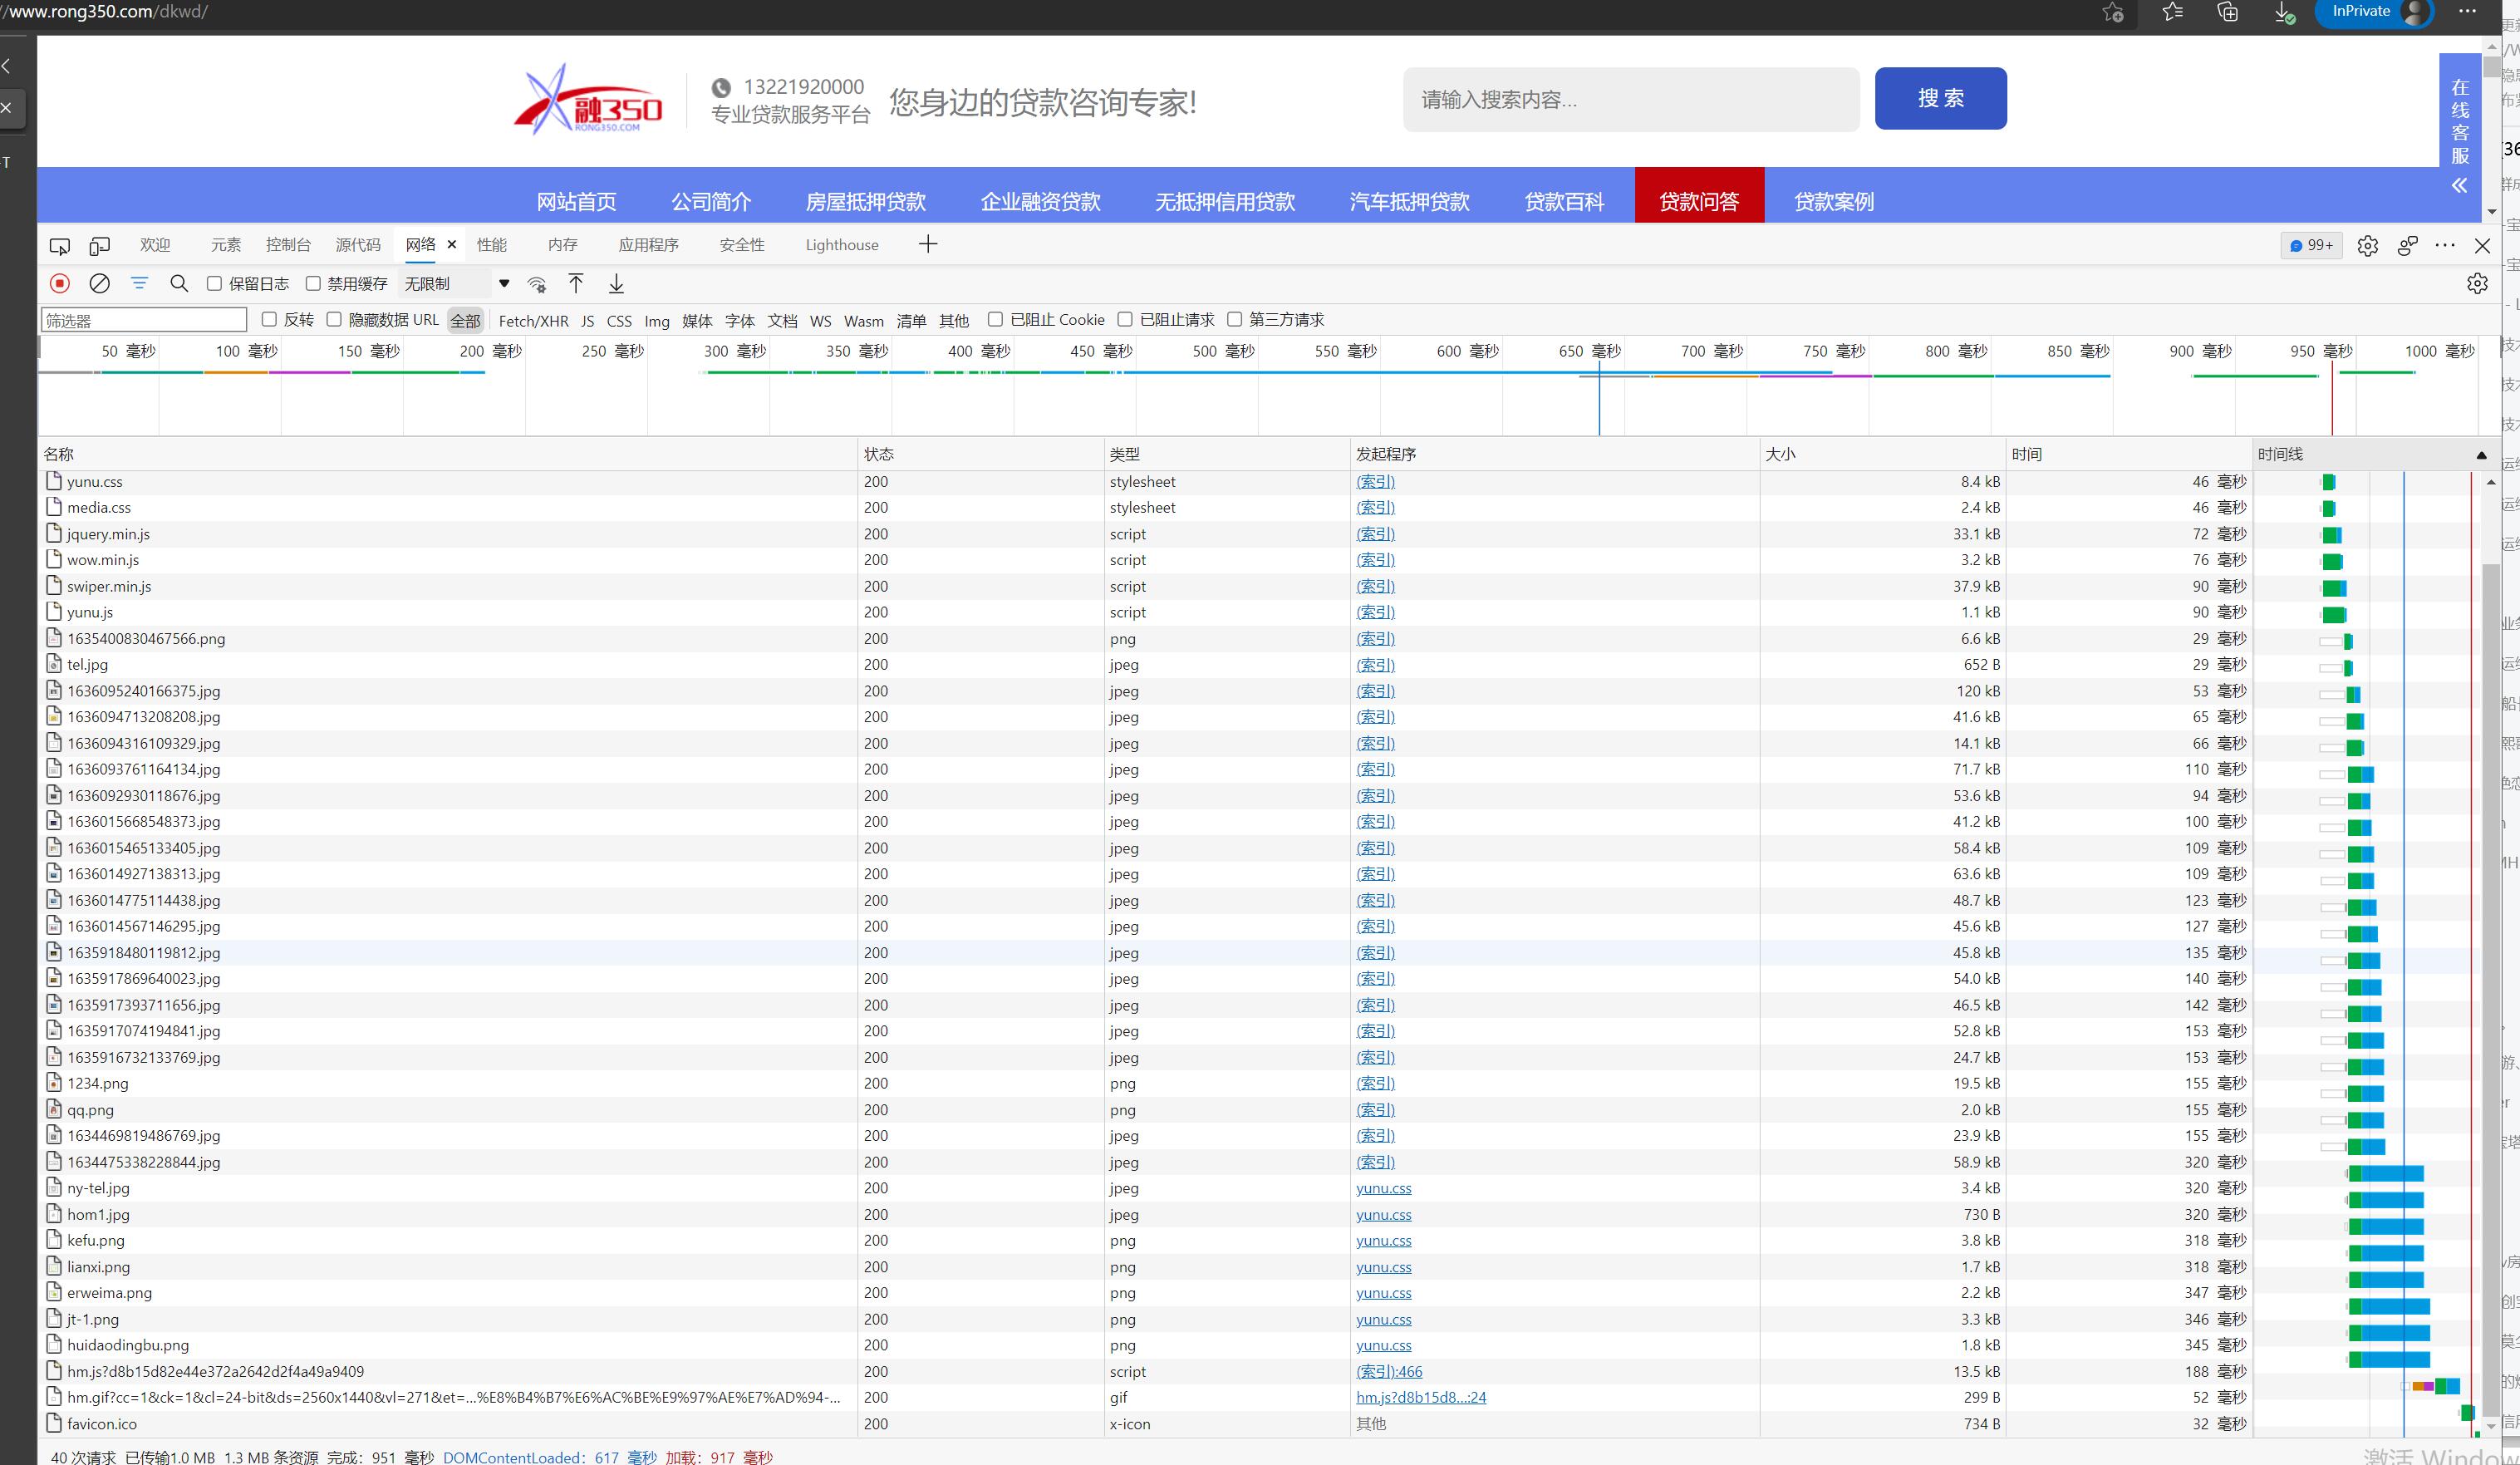This screenshot has width=2520, height=1465.
Task: Toggle device emulation icon
Action: pyautogui.click(x=99, y=245)
